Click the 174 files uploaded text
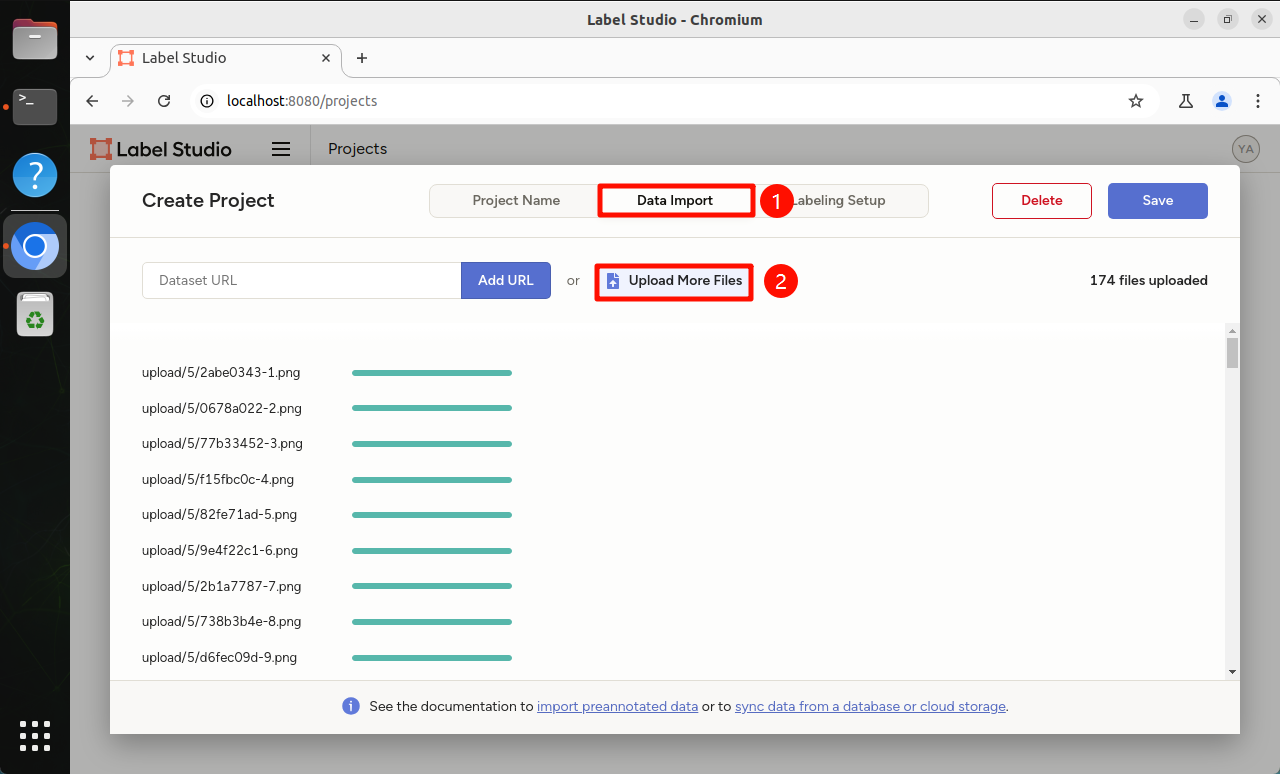The image size is (1280, 774). click(x=1149, y=281)
